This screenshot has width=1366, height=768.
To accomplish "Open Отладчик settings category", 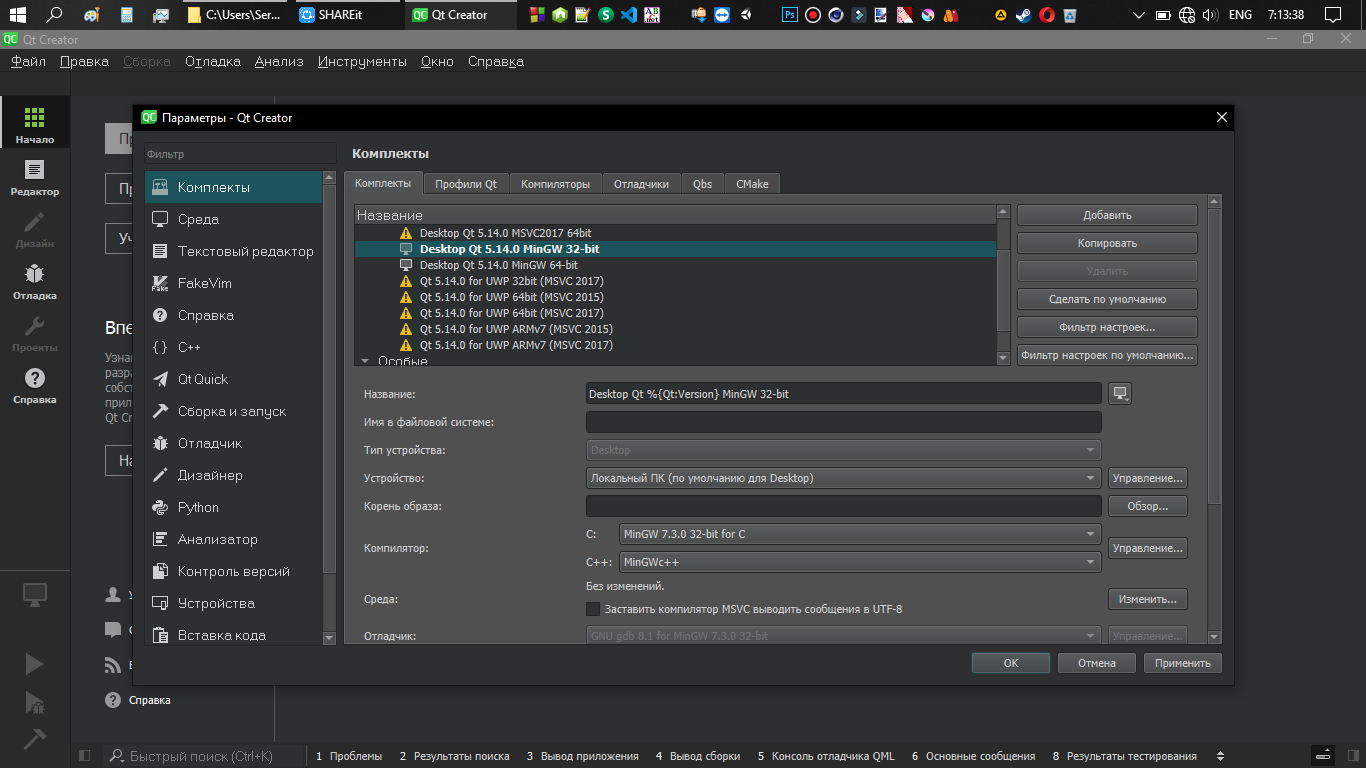I will (233, 443).
